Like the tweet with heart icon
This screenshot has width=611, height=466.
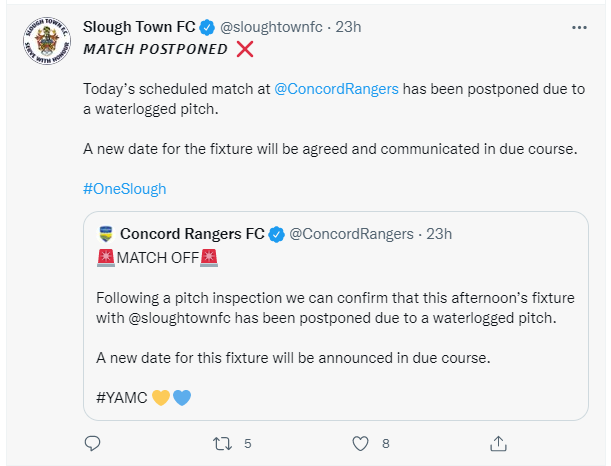[360, 443]
